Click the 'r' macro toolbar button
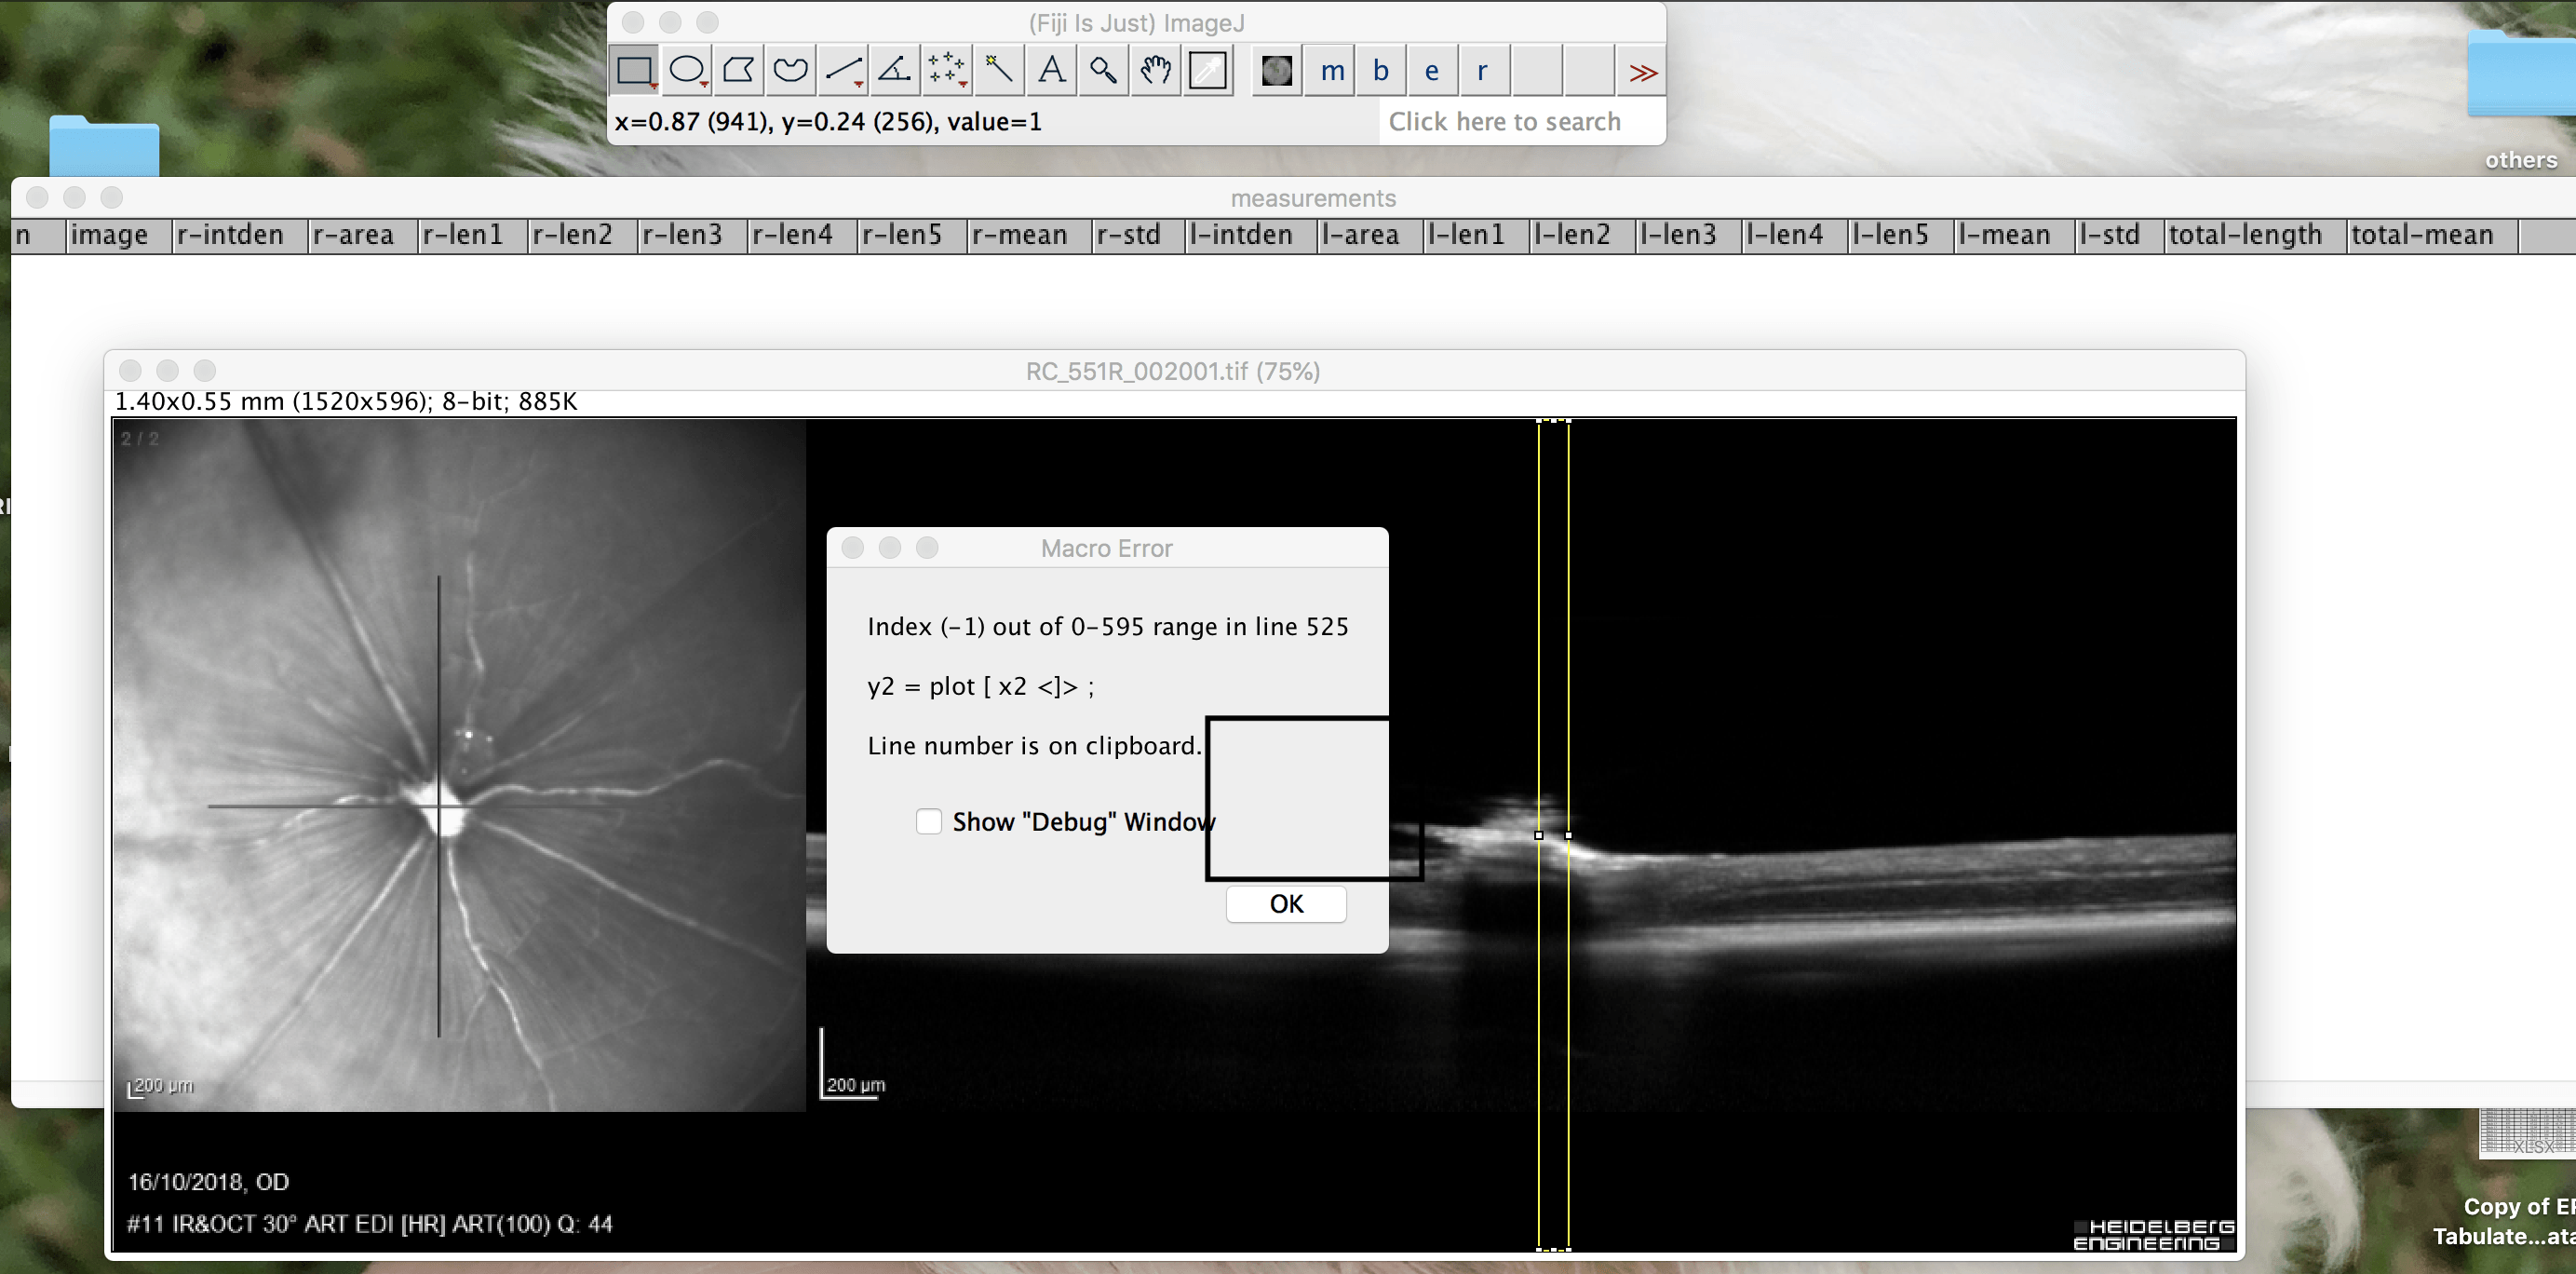Viewport: 2576px width, 1274px height. [1484, 71]
